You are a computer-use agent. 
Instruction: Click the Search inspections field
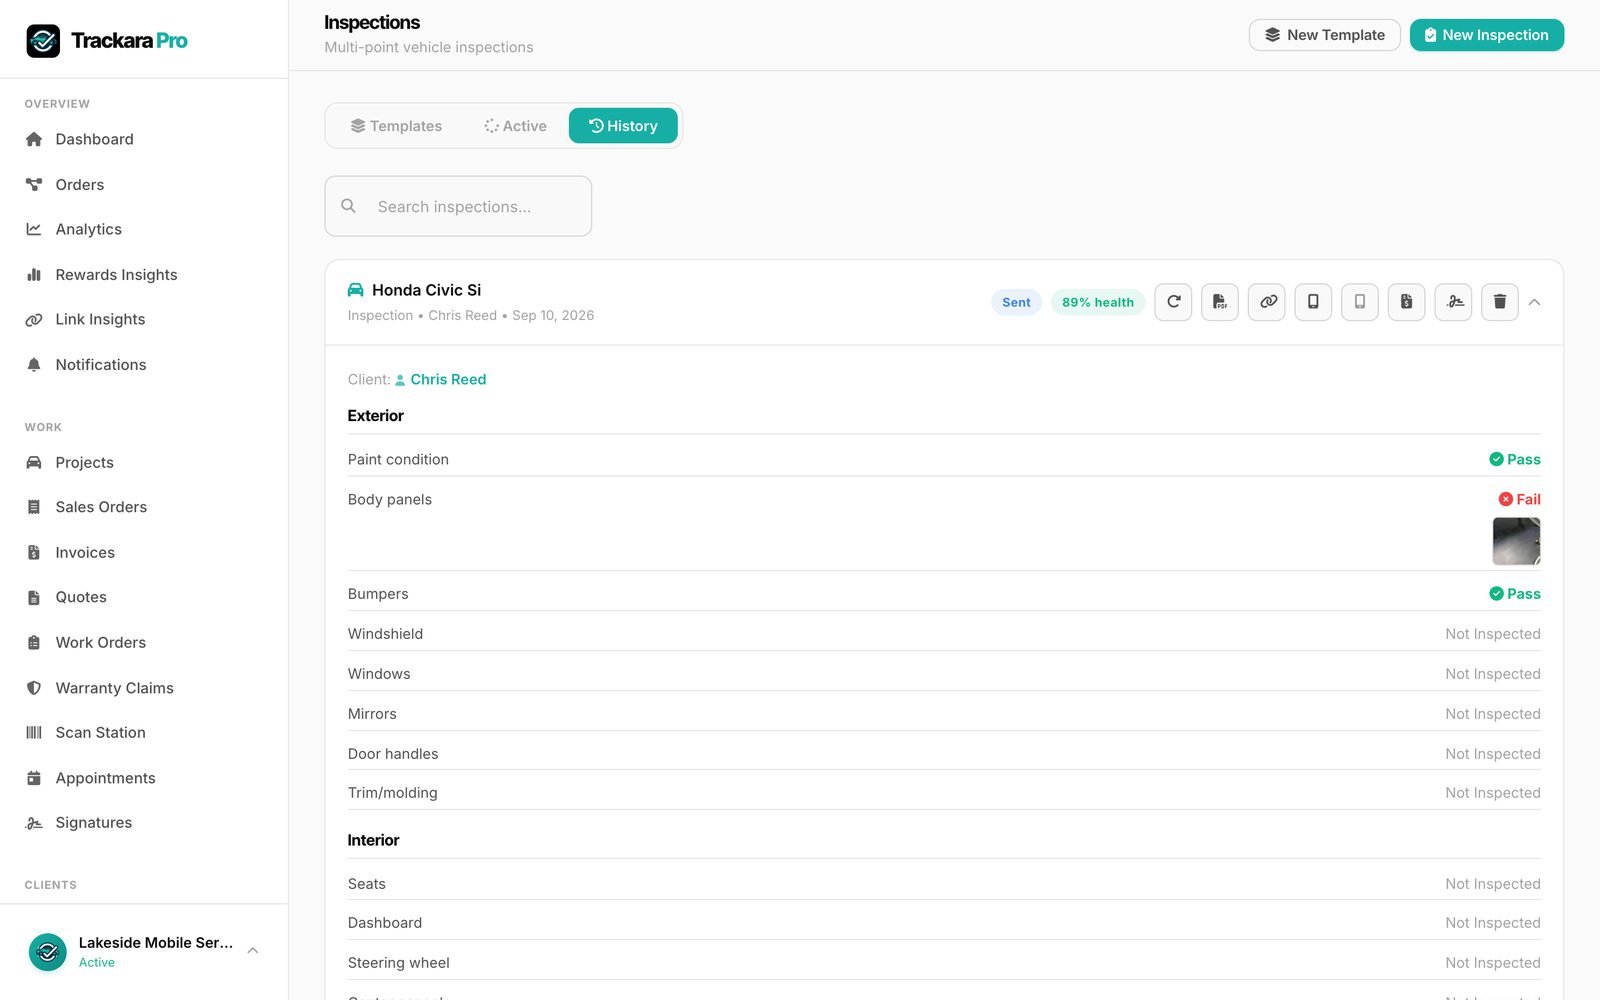click(x=458, y=206)
